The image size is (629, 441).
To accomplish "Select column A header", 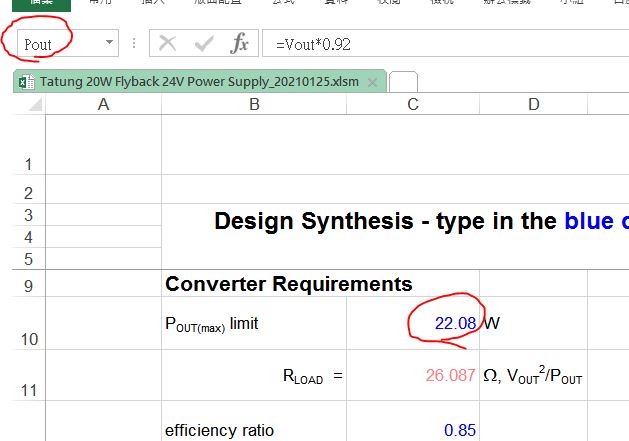I will [x=103, y=105].
